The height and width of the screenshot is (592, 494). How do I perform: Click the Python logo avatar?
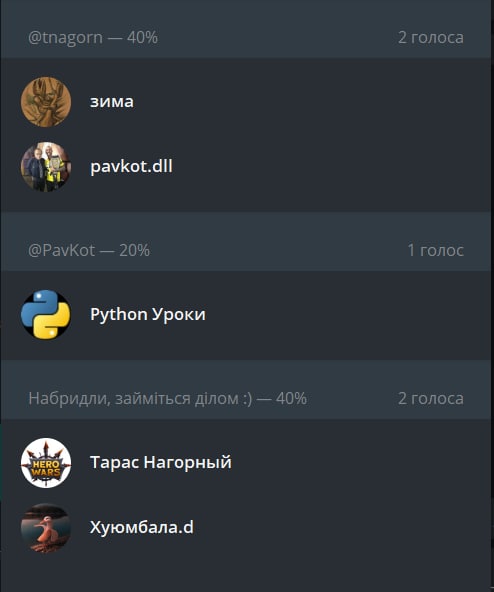pos(46,314)
